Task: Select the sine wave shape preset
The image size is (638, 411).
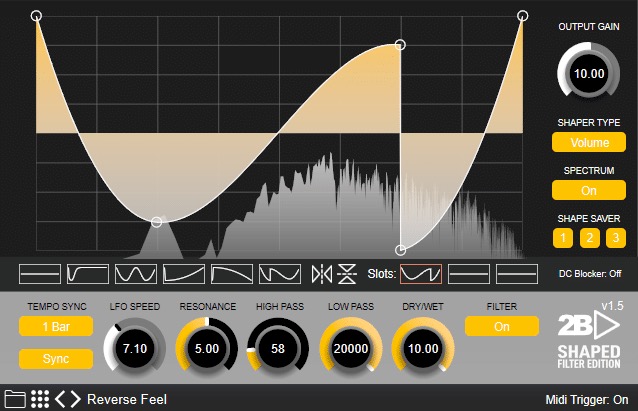Action: (x=136, y=274)
